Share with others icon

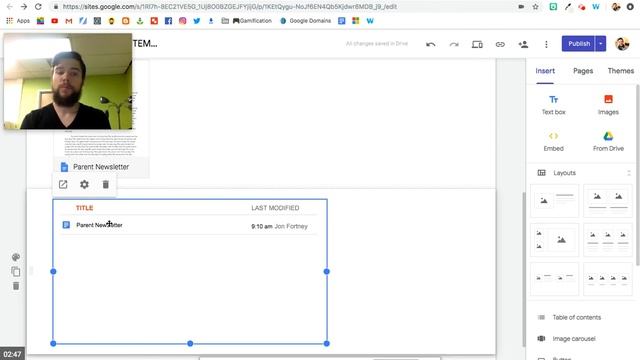[x=523, y=44]
